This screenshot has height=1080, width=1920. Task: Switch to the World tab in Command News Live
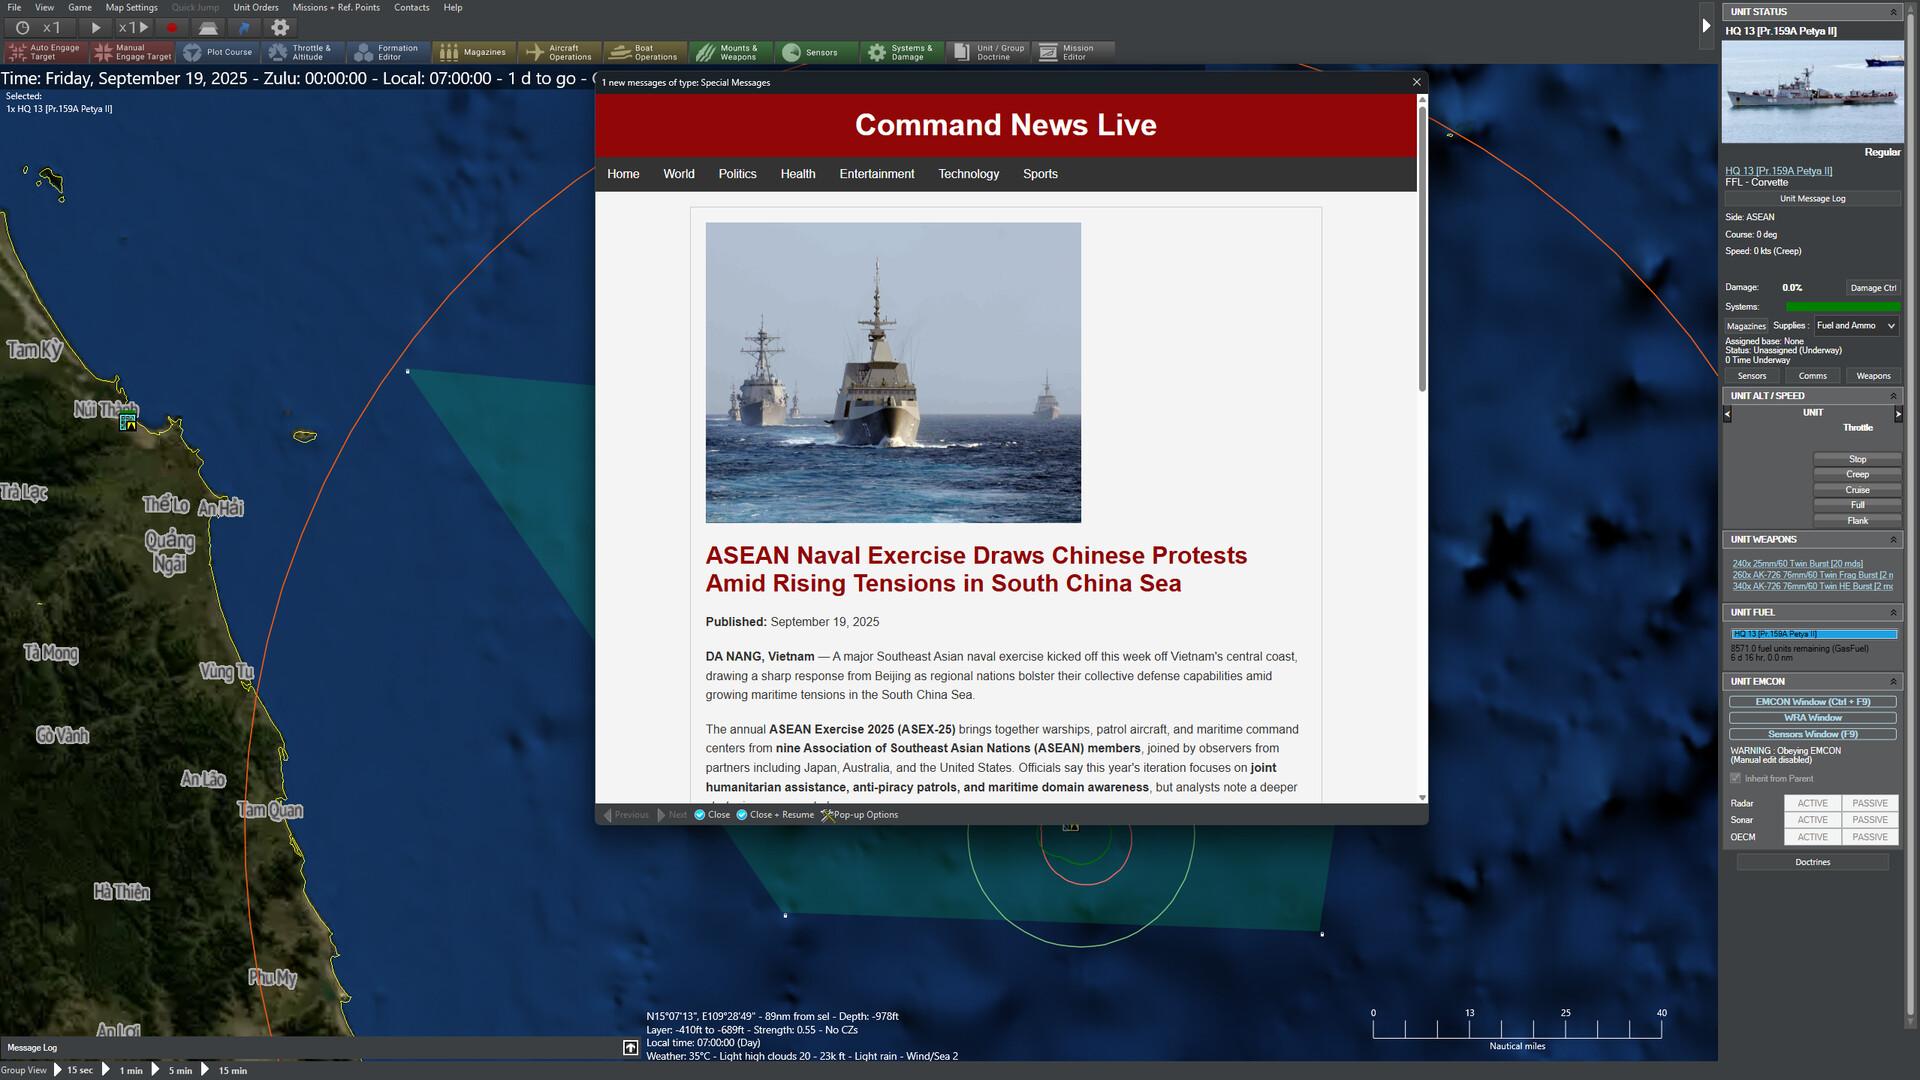678,174
